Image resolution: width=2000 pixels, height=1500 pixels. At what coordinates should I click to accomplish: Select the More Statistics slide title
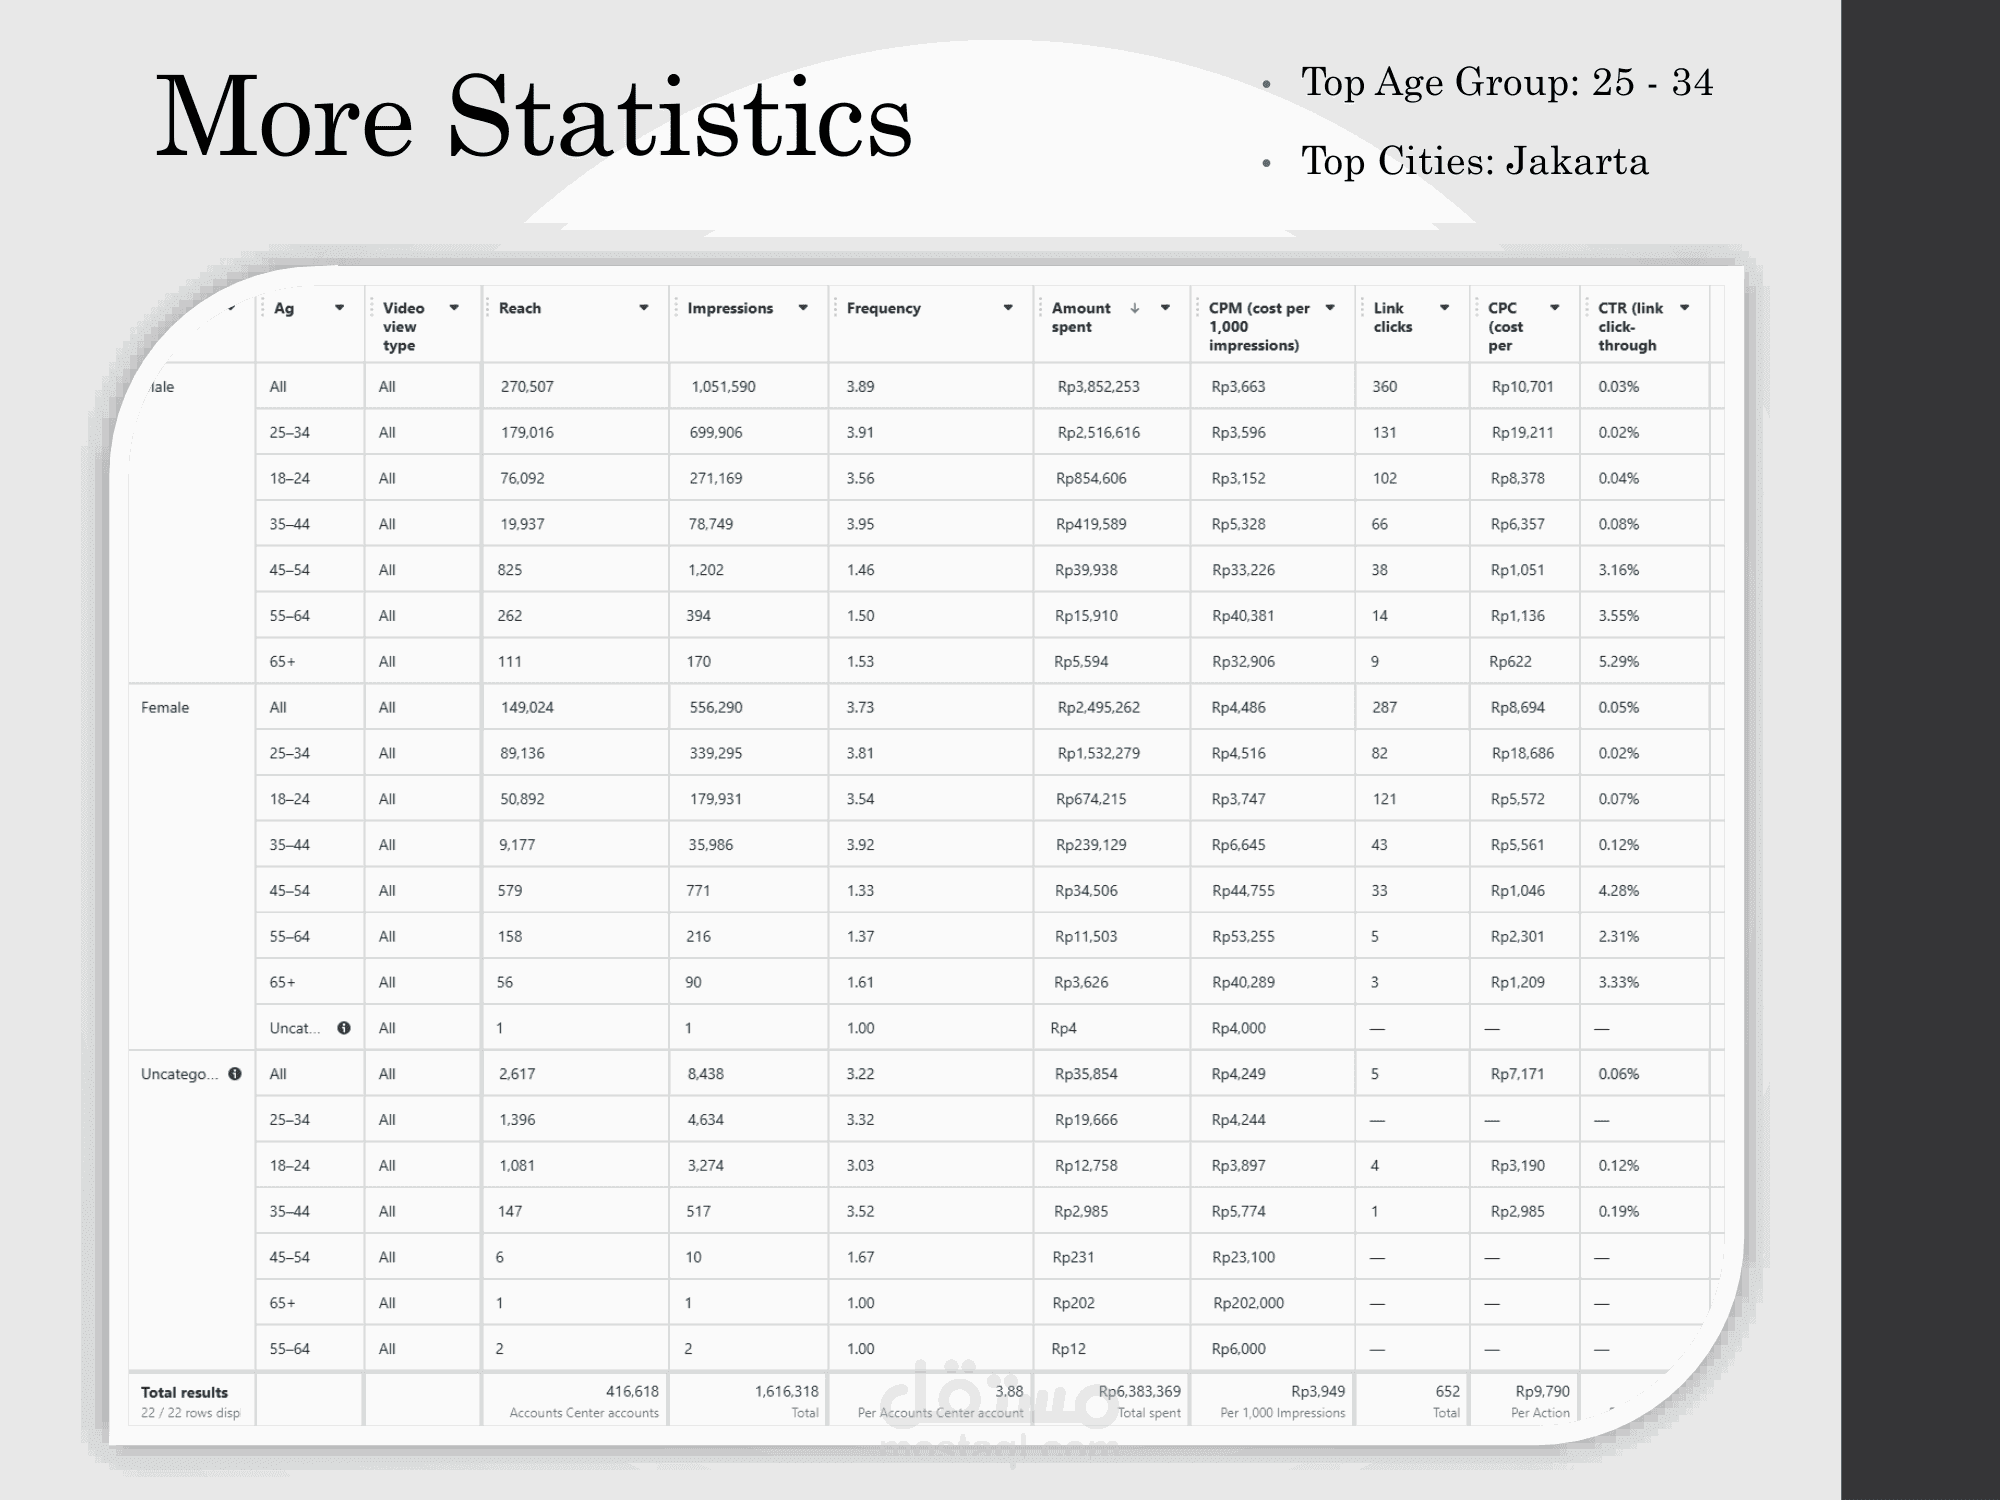point(533,118)
